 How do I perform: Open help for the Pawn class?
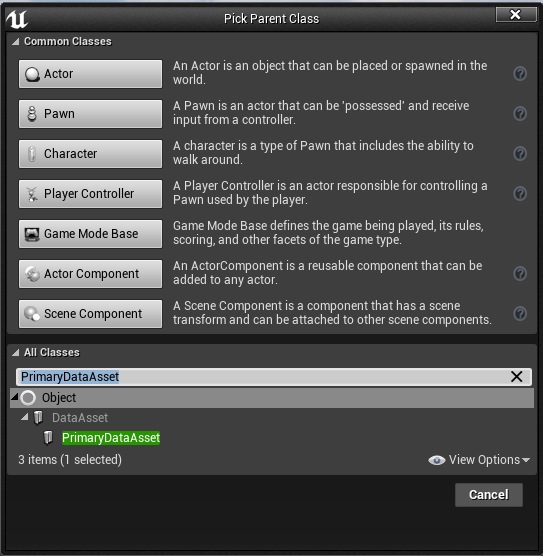pos(520,114)
